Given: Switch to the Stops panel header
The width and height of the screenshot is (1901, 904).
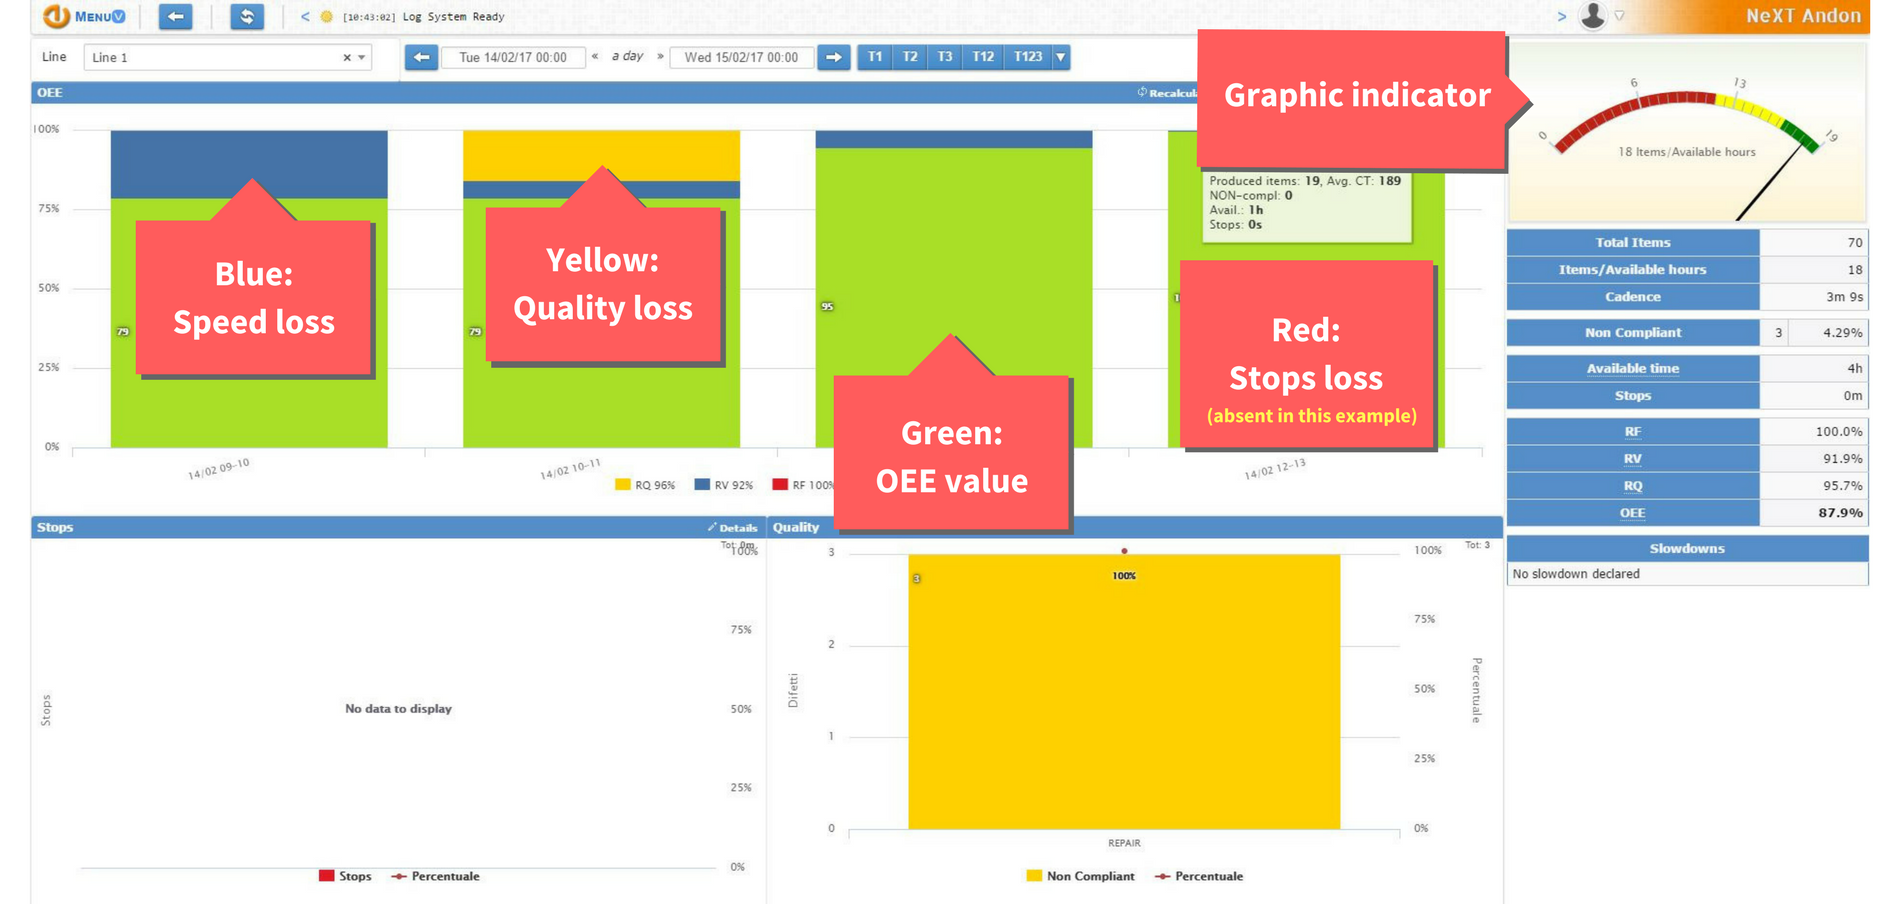Looking at the screenshot, I should point(55,527).
